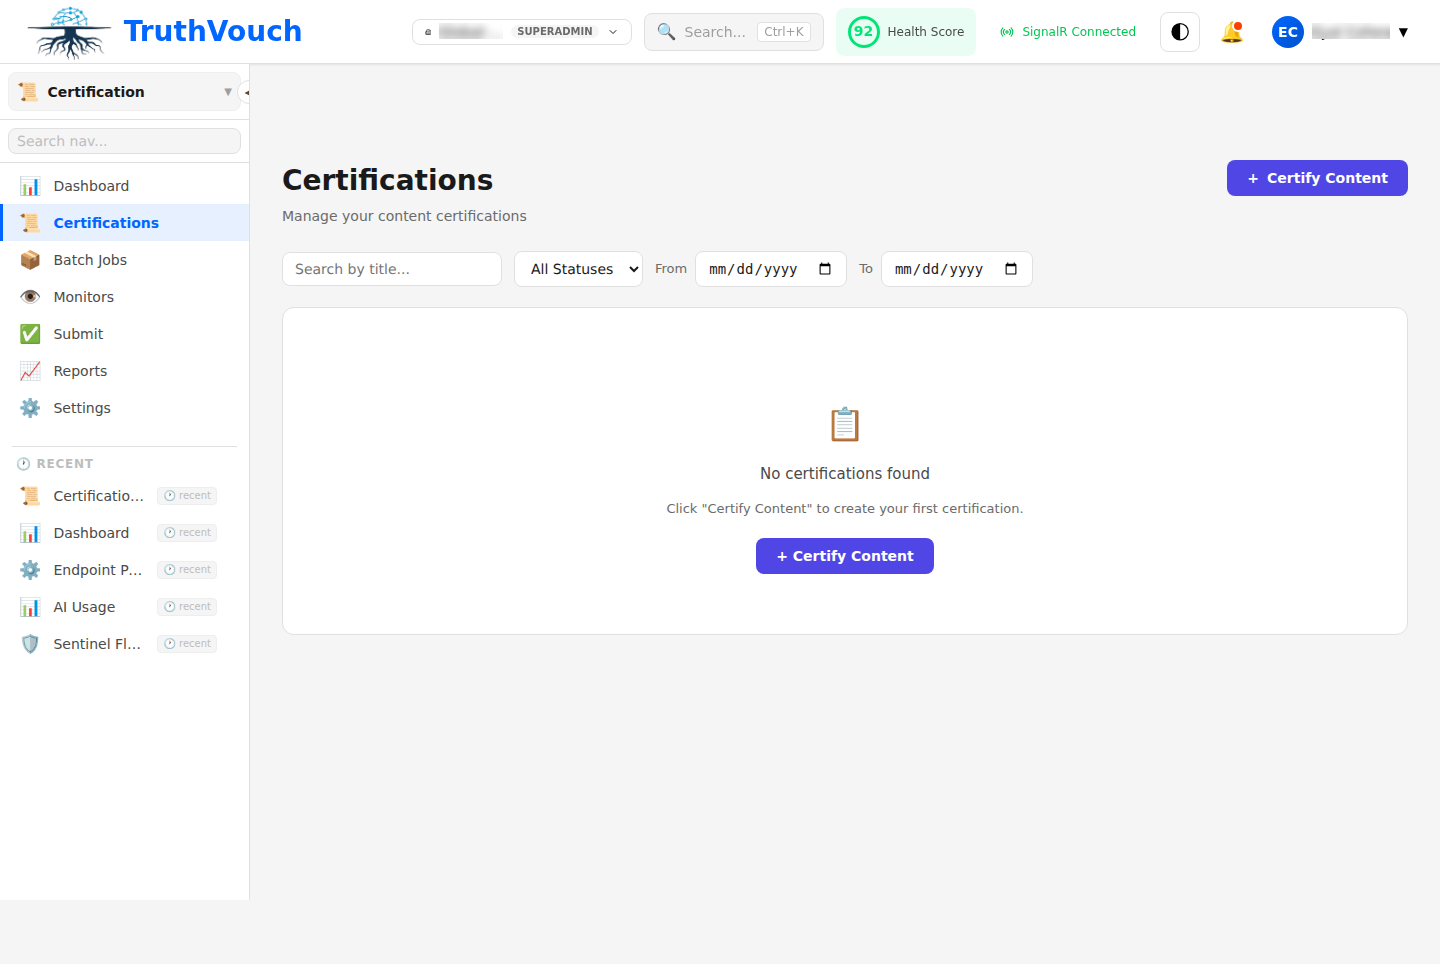Click the notification bell icon
Image resolution: width=1440 pixels, height=964 pixels.
click(1232, 31)
